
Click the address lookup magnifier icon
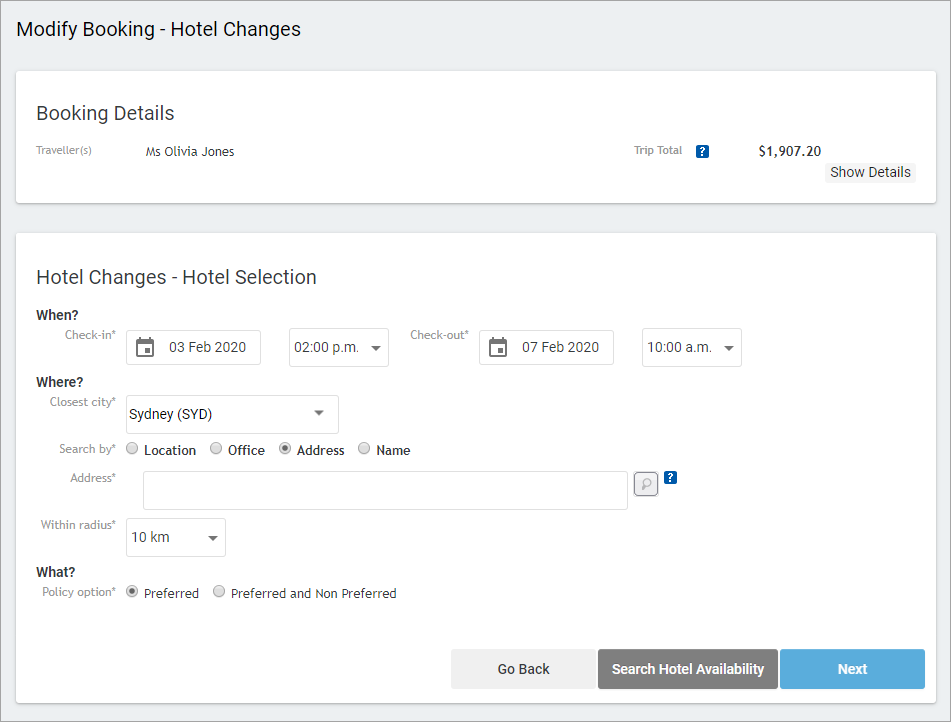pyautogui.click(x=644, y=483)
